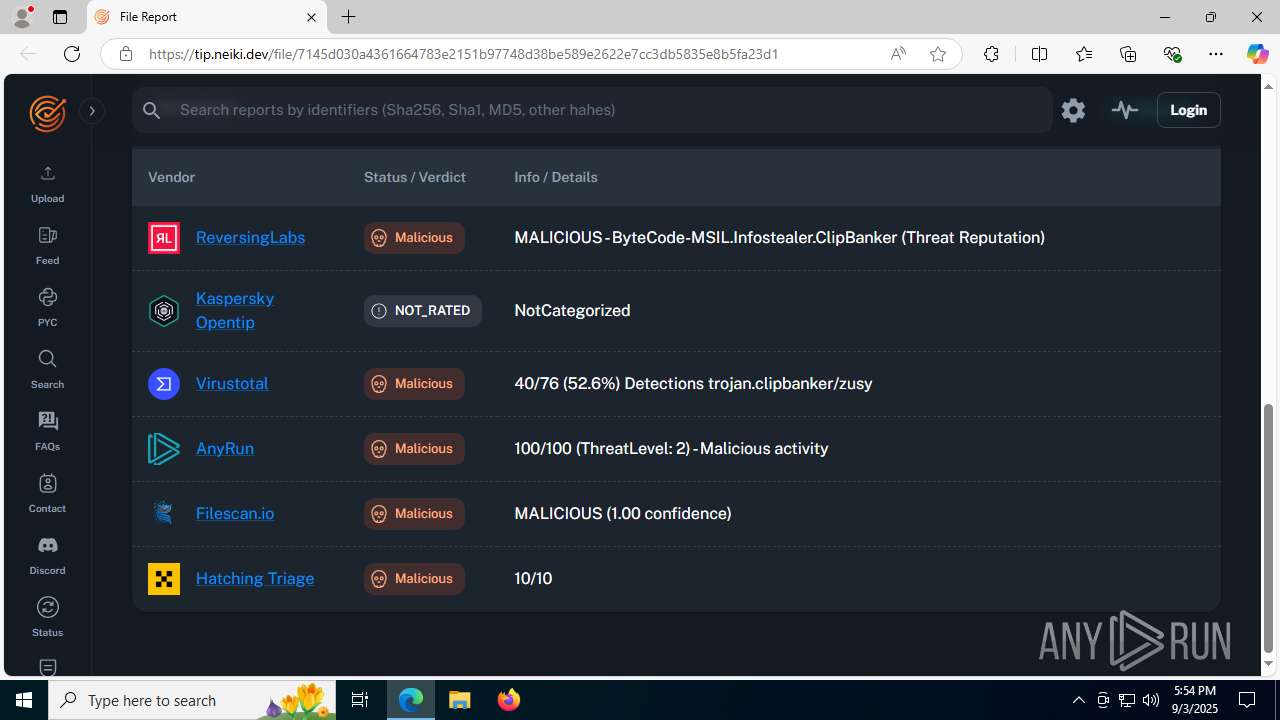Viewport: 1280px width, 720px height.
Task: Click the Filescan.io logo icon
Action: [x=164, y=514]
